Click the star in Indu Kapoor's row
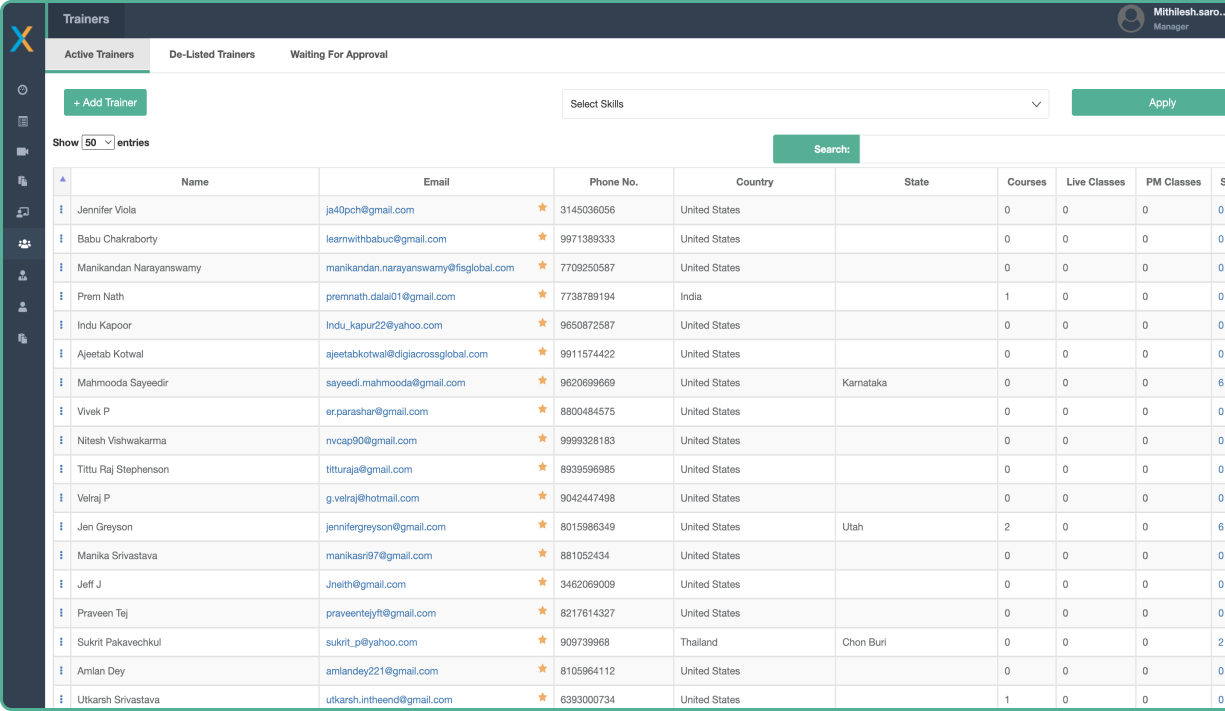The image size is (1225, 711). coord(543,323)
